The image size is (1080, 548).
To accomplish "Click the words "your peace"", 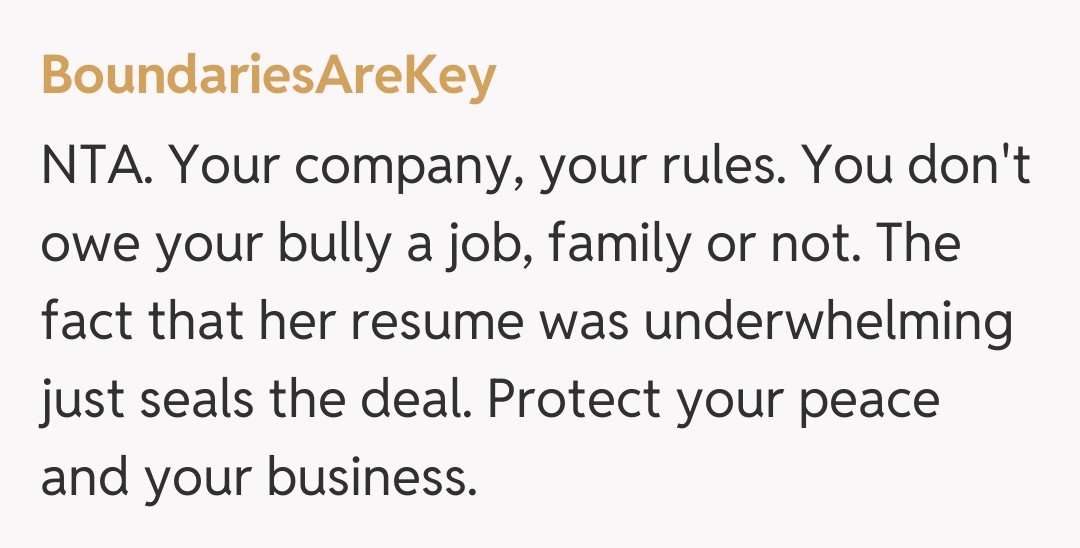I will pyautogui.click(x=810, y=401).
